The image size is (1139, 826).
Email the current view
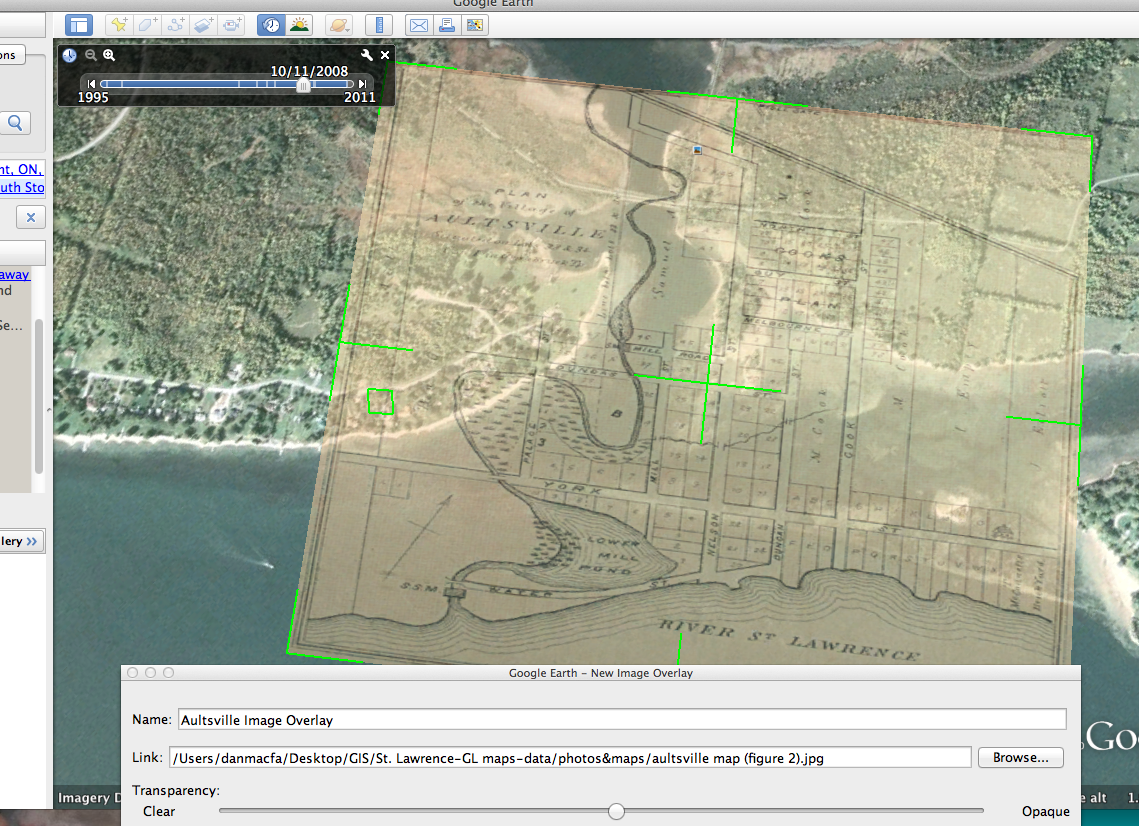point(418,24)
